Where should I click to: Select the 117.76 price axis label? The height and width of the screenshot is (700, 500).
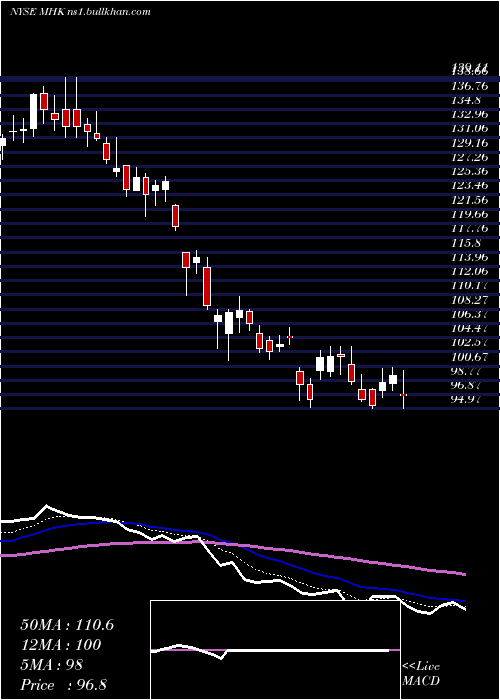tap(470, 229)
